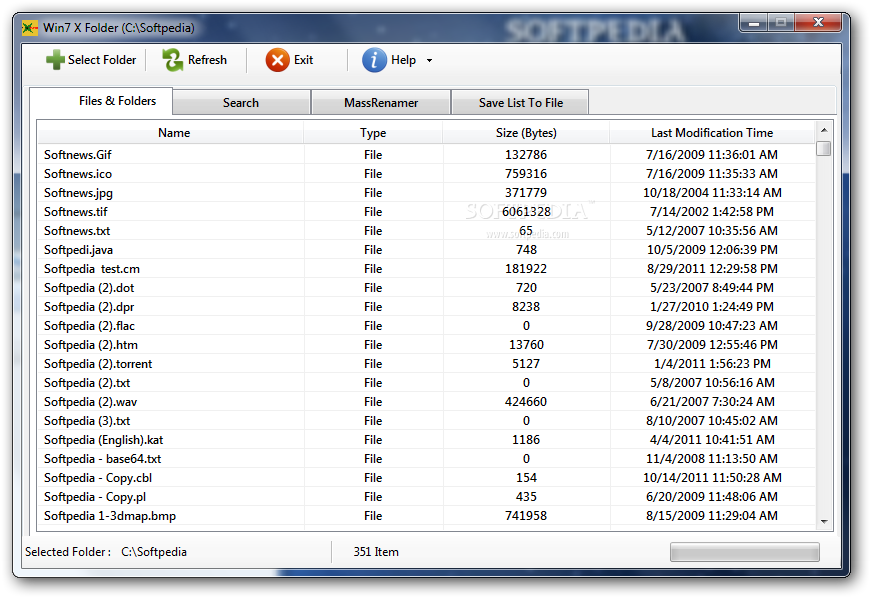Open the Save List To File tab
Screen dimensions: 871x598
[x=520, y=103]
